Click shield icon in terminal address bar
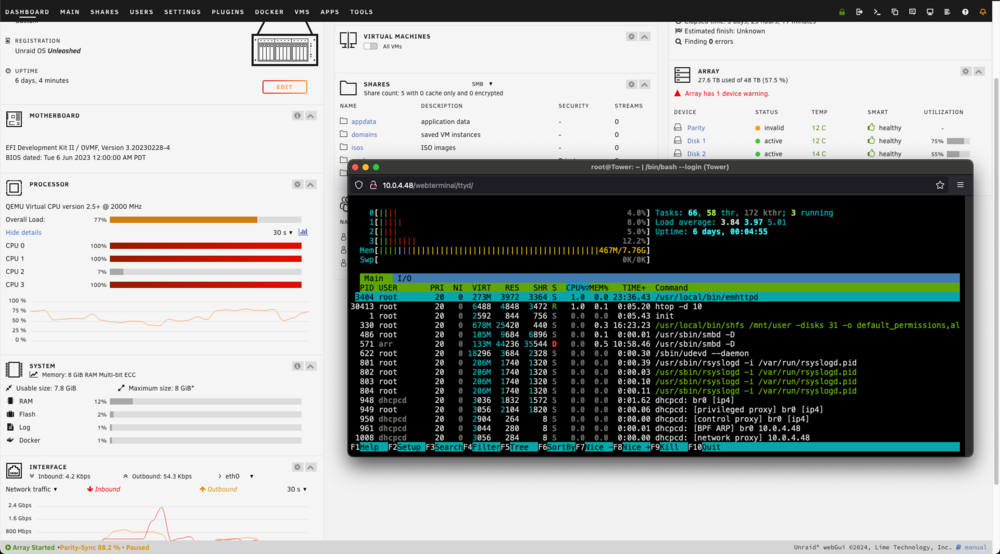Viewport: 1000px width, 554px height. pyautogui.click(x=359, y=186)
